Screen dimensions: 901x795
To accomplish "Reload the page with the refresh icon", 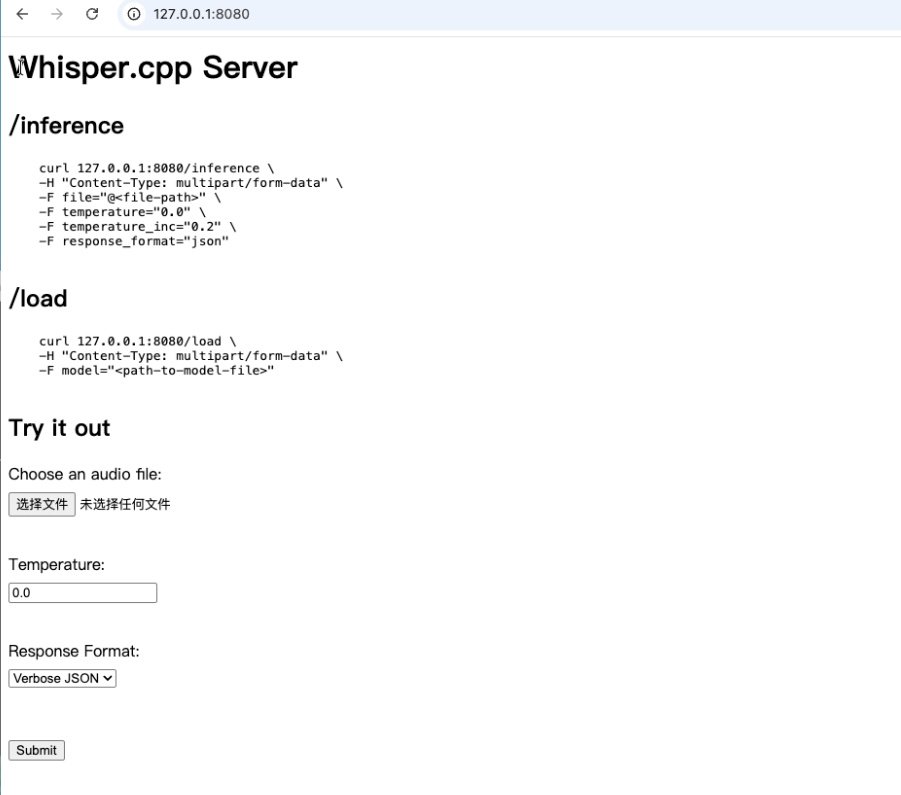I will (92, 14).
